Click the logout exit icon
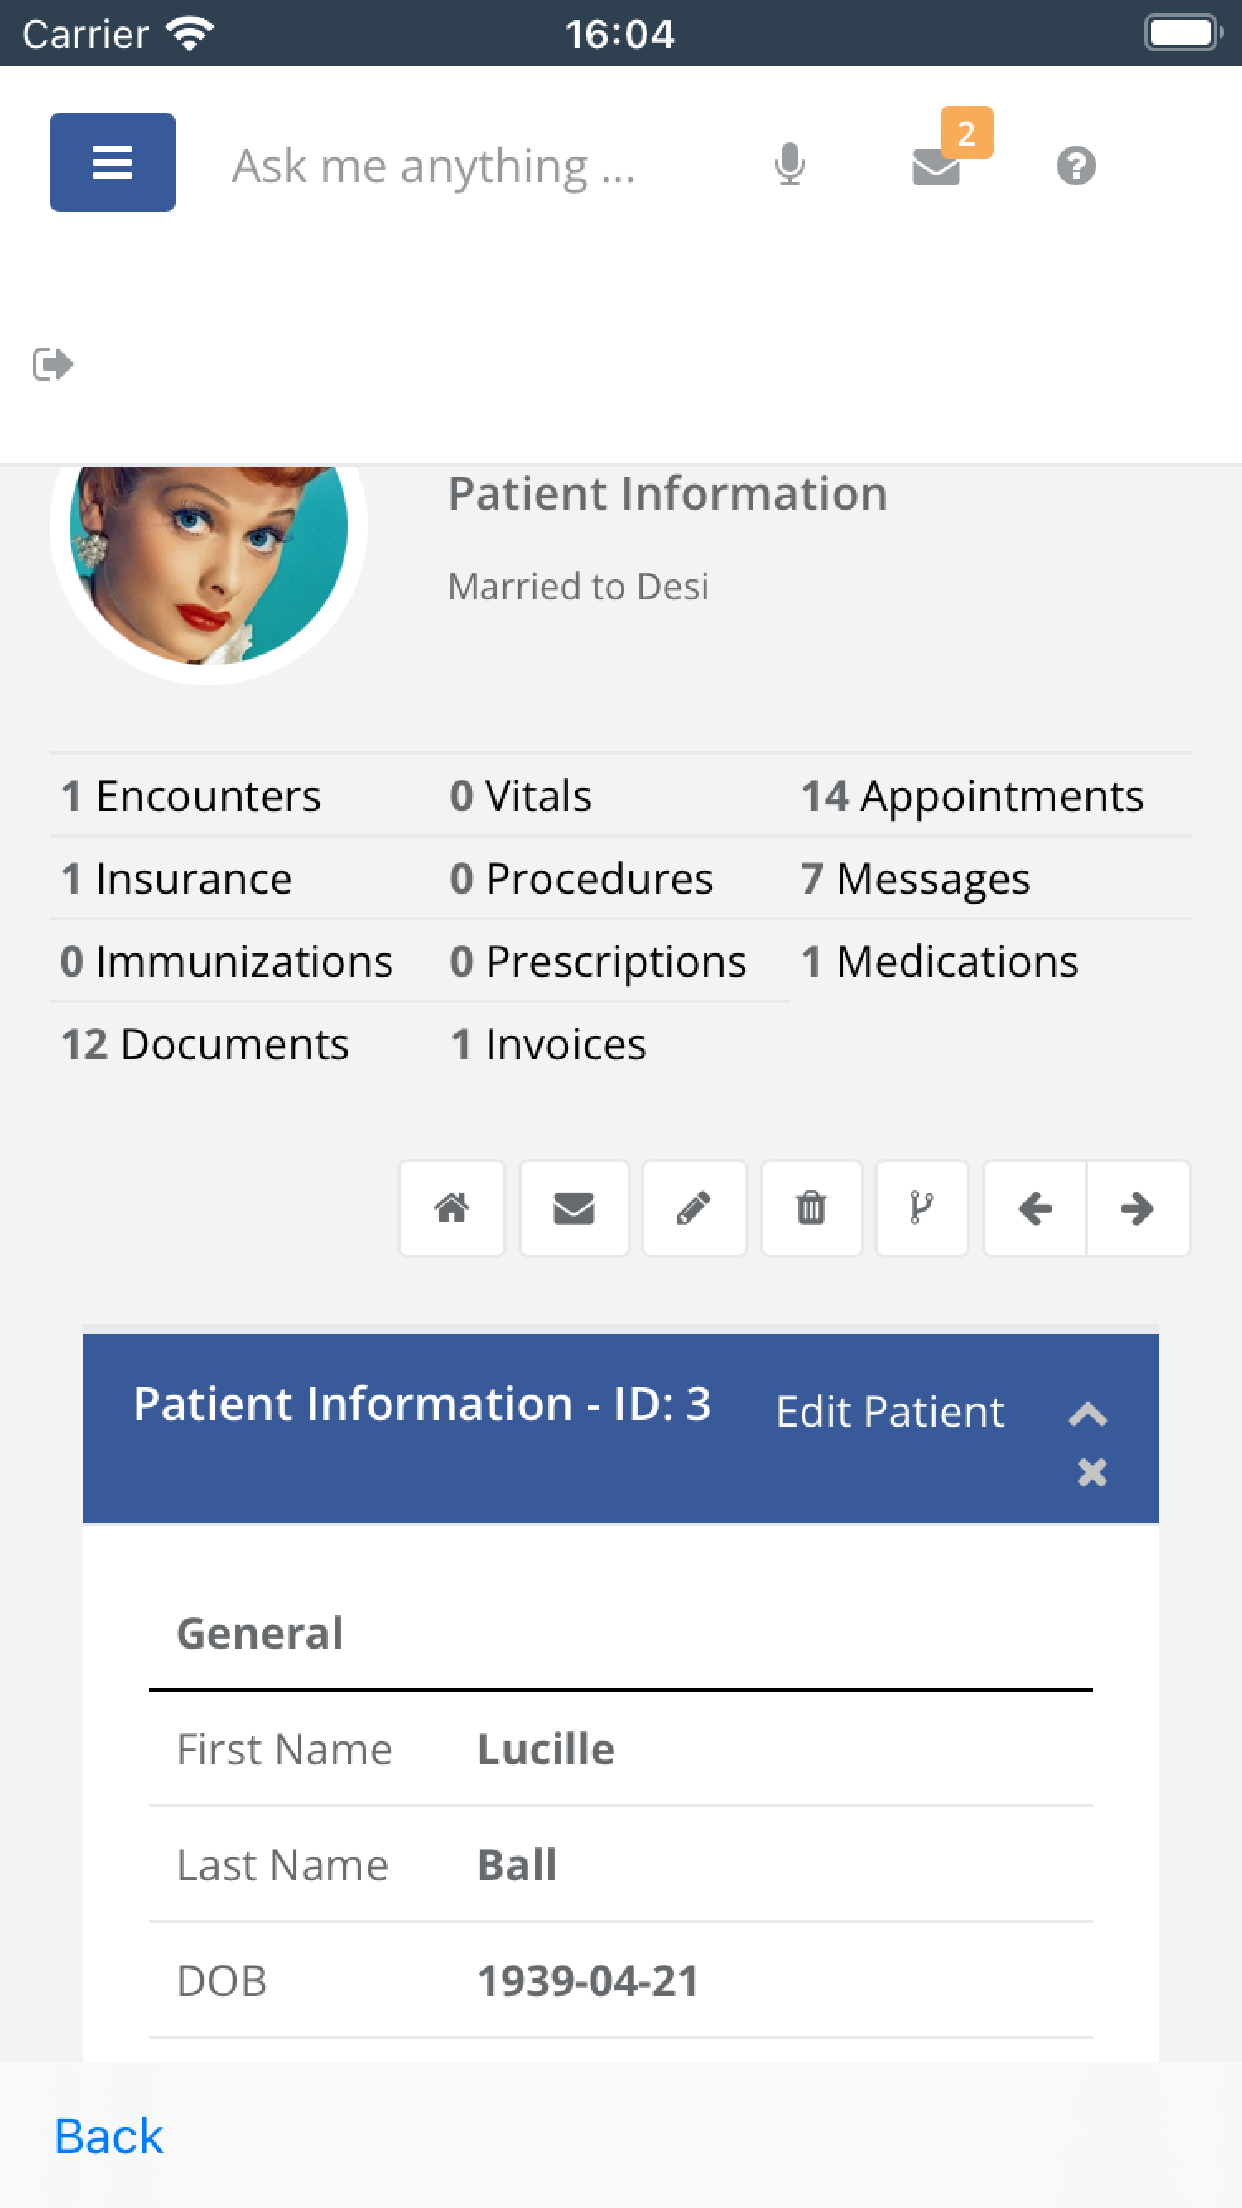The height and width of the screenshot is (2208, 1242). pyautogui.click(x=53, y=364)
